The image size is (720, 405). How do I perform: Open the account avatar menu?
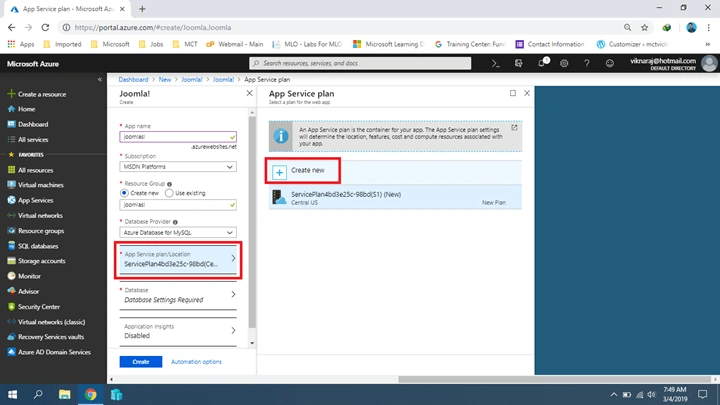[709, 64]
